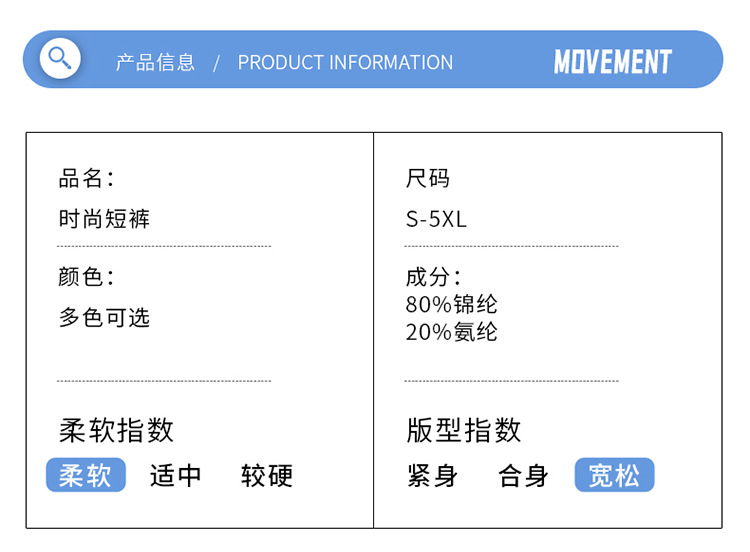This screenshot has width=750, height=552.
Task: Click the 版型指数 section heading
Action: (x=464, y=430)
